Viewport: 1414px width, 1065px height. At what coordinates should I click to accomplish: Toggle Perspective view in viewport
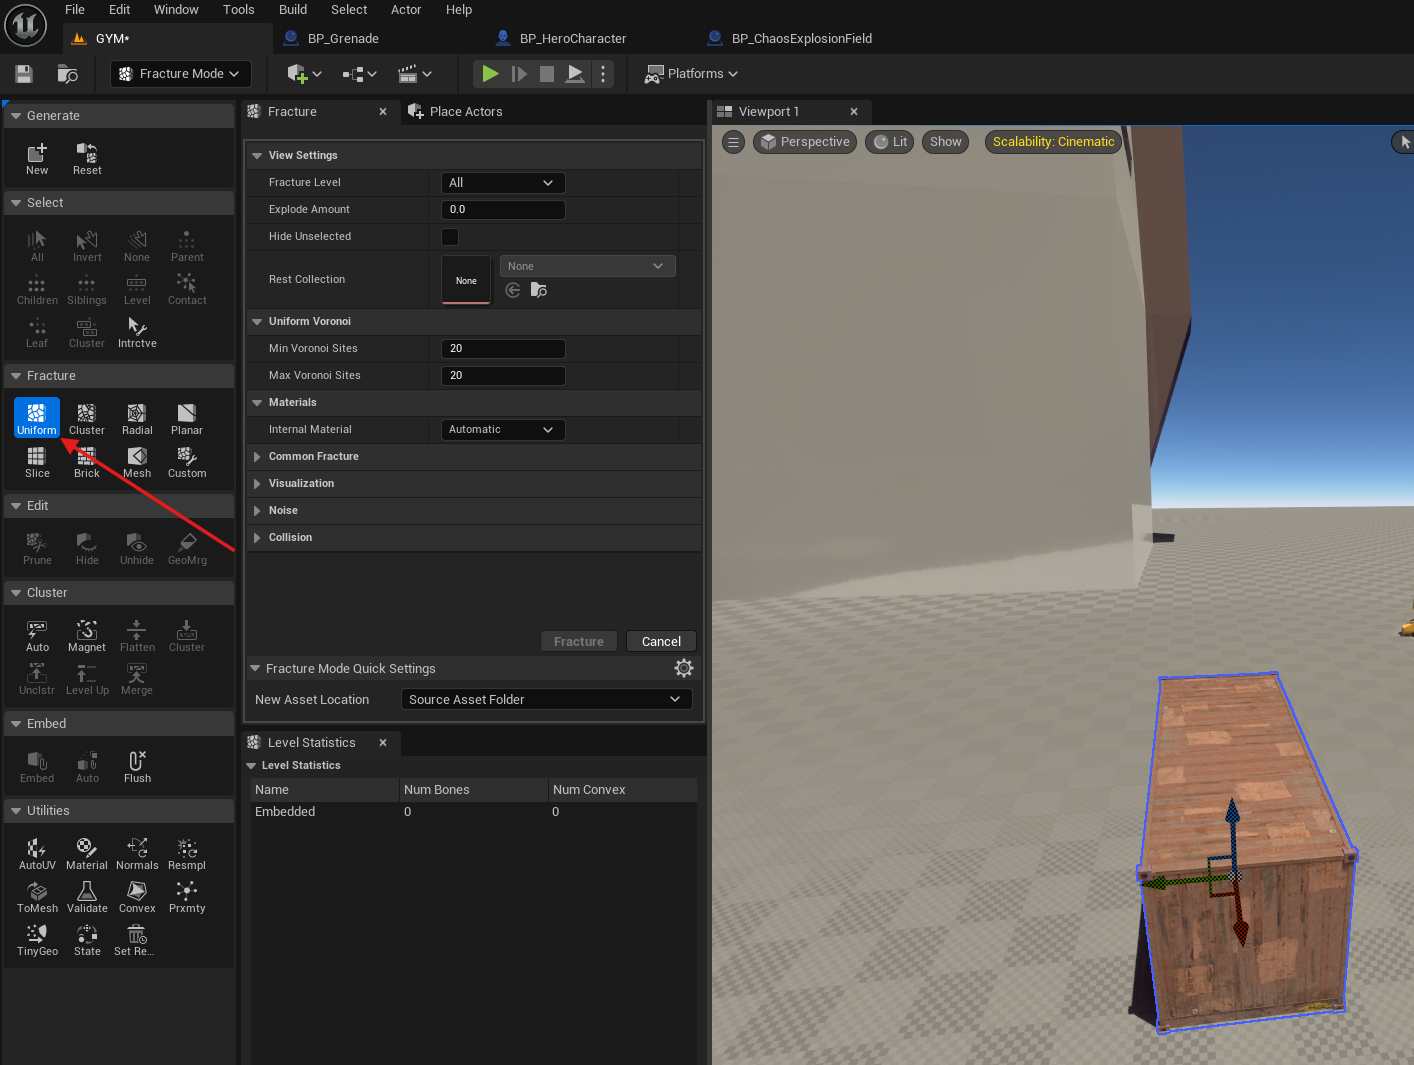point(805,142)
